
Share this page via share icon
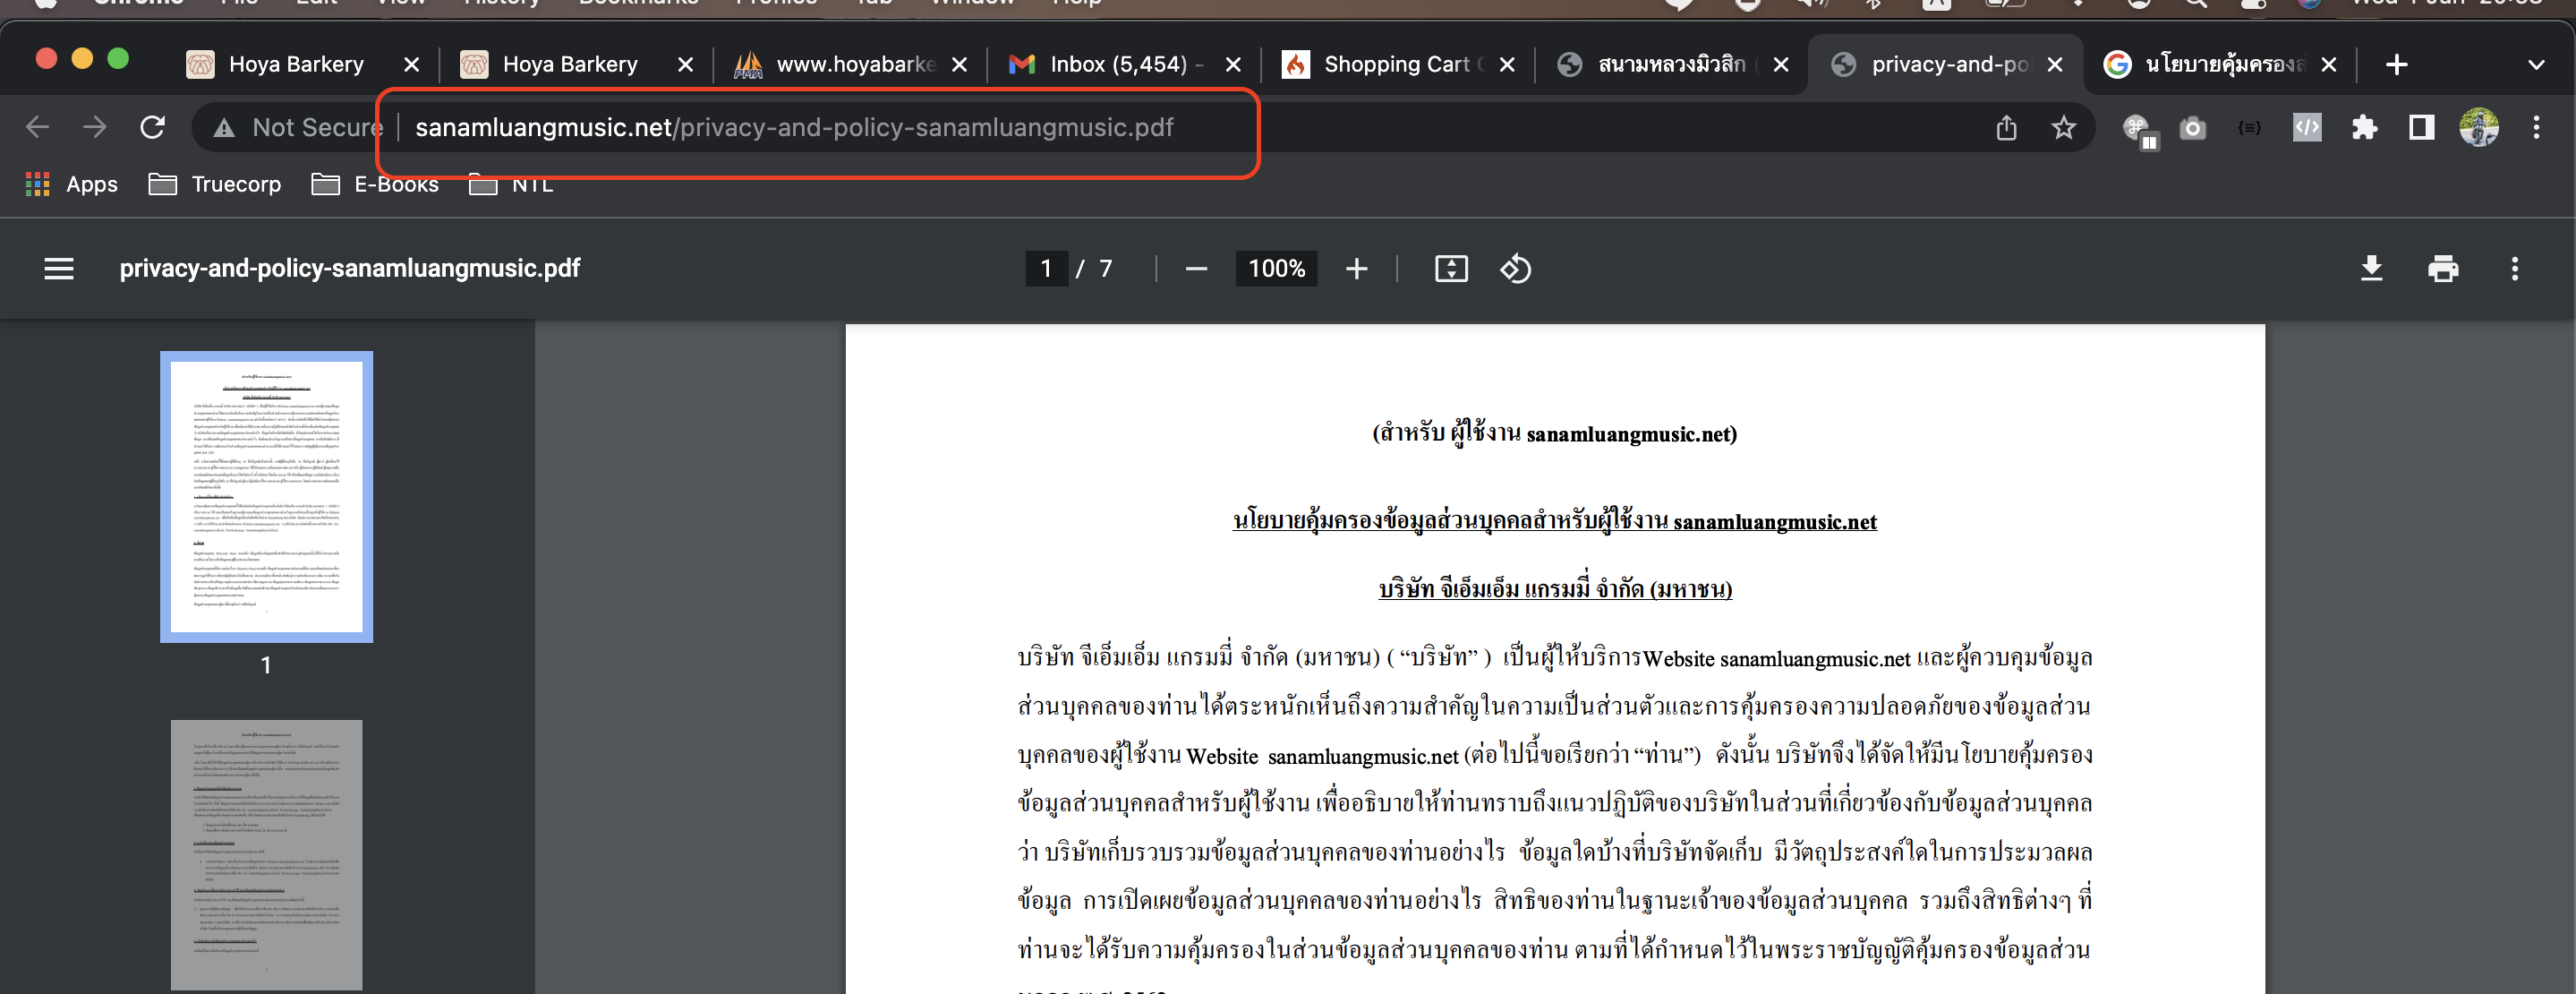tap(2006, 127)
